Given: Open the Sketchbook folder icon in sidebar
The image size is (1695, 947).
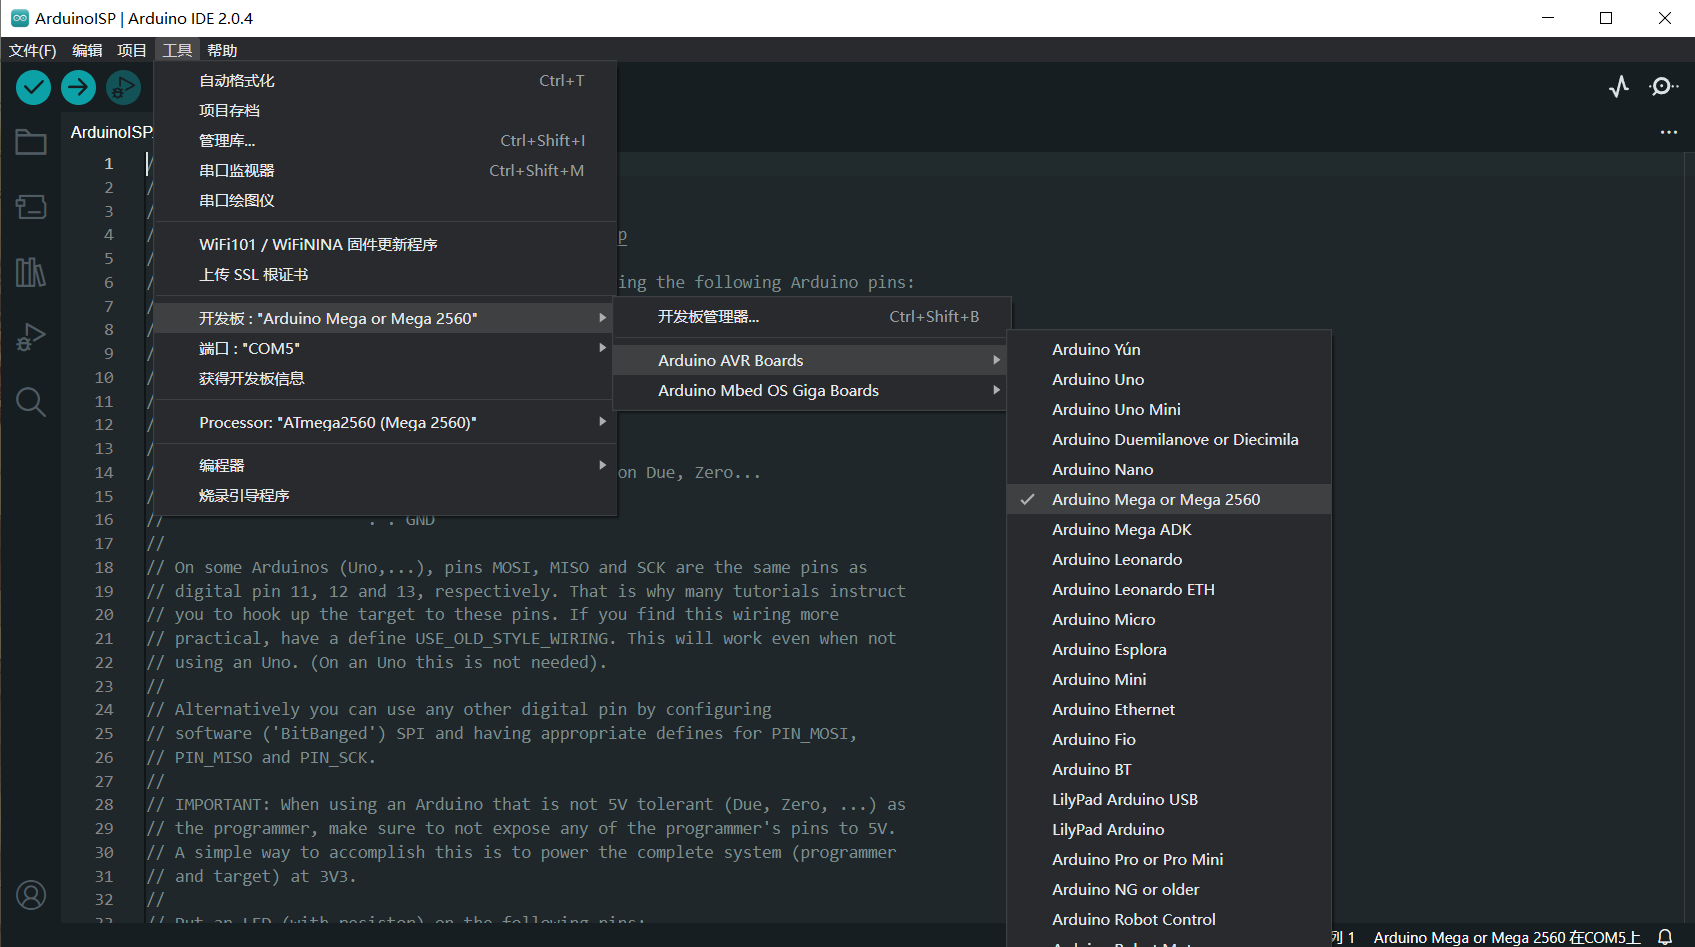Looking at the screenshot, I should [31, 143].
